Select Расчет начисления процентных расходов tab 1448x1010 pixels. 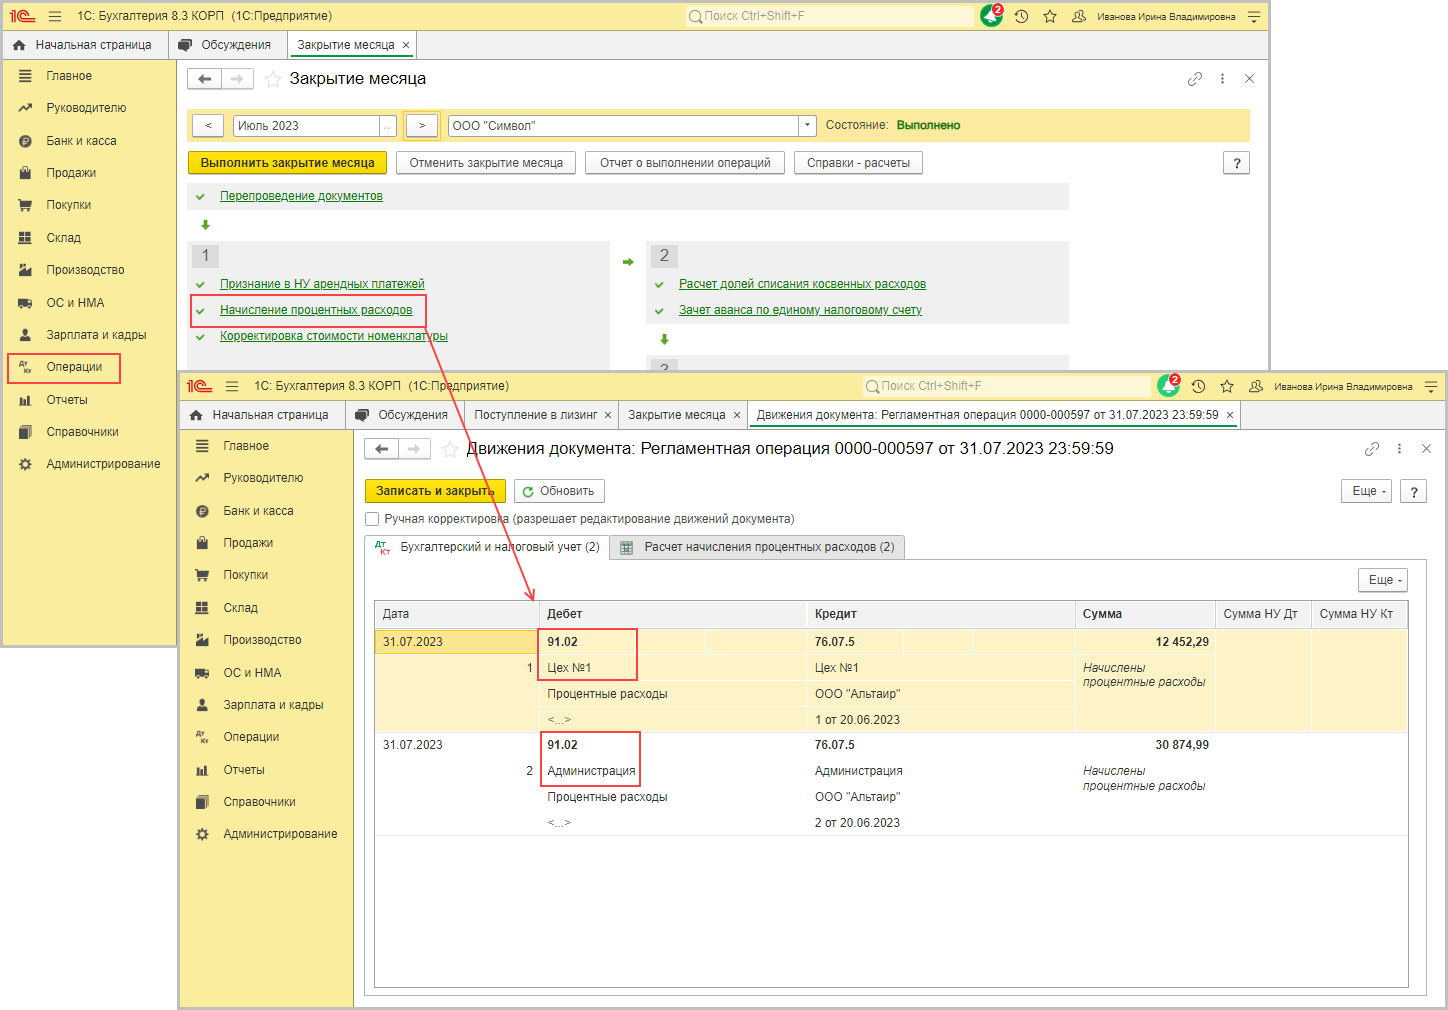click(757, 547)
